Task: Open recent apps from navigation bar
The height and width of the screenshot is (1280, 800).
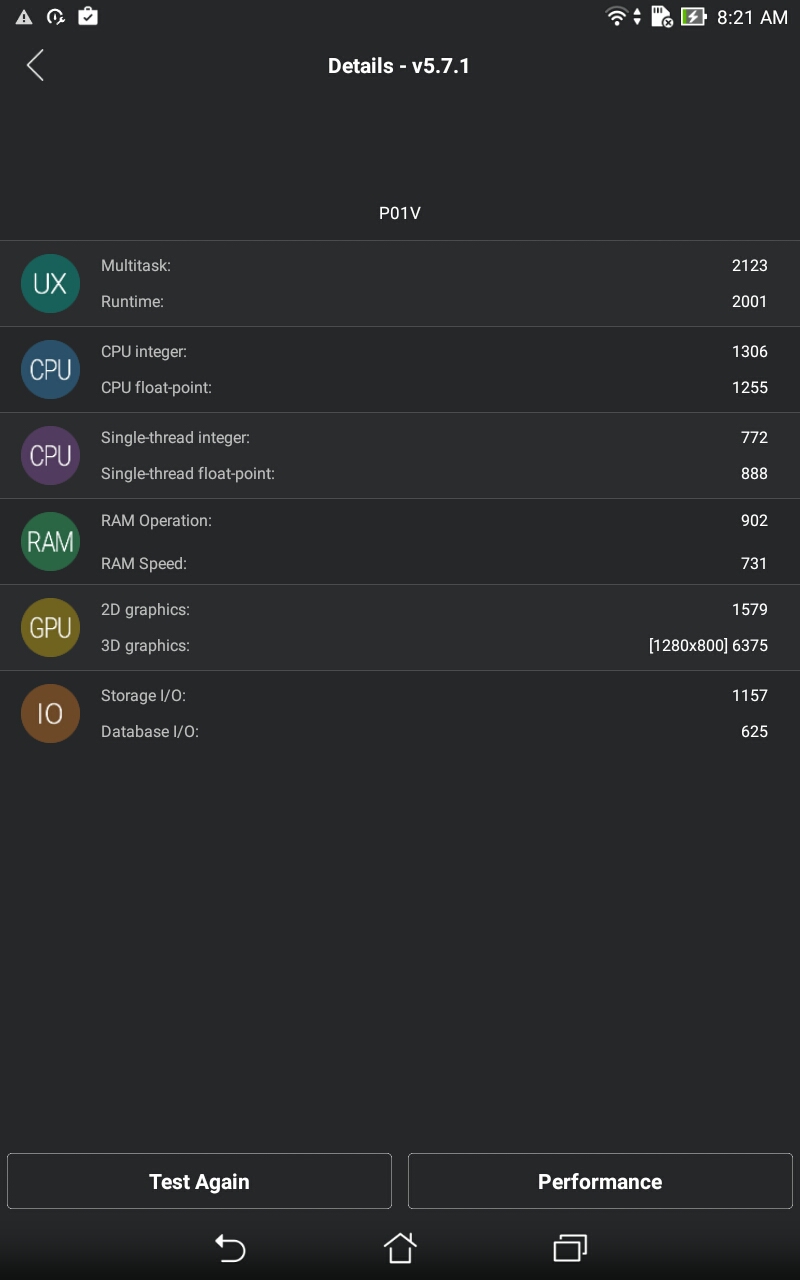Action: point(570,1247)
